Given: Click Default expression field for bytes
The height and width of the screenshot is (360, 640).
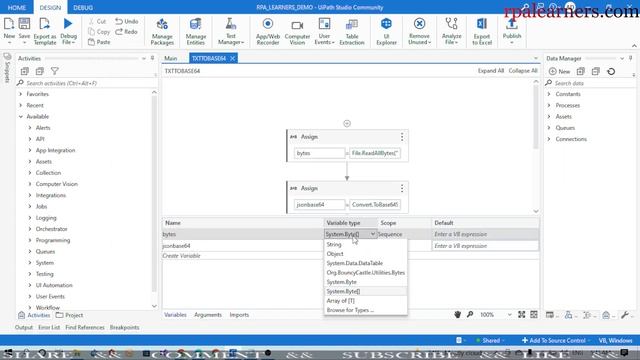Looking at the screenshot, I should click(485, 234).
